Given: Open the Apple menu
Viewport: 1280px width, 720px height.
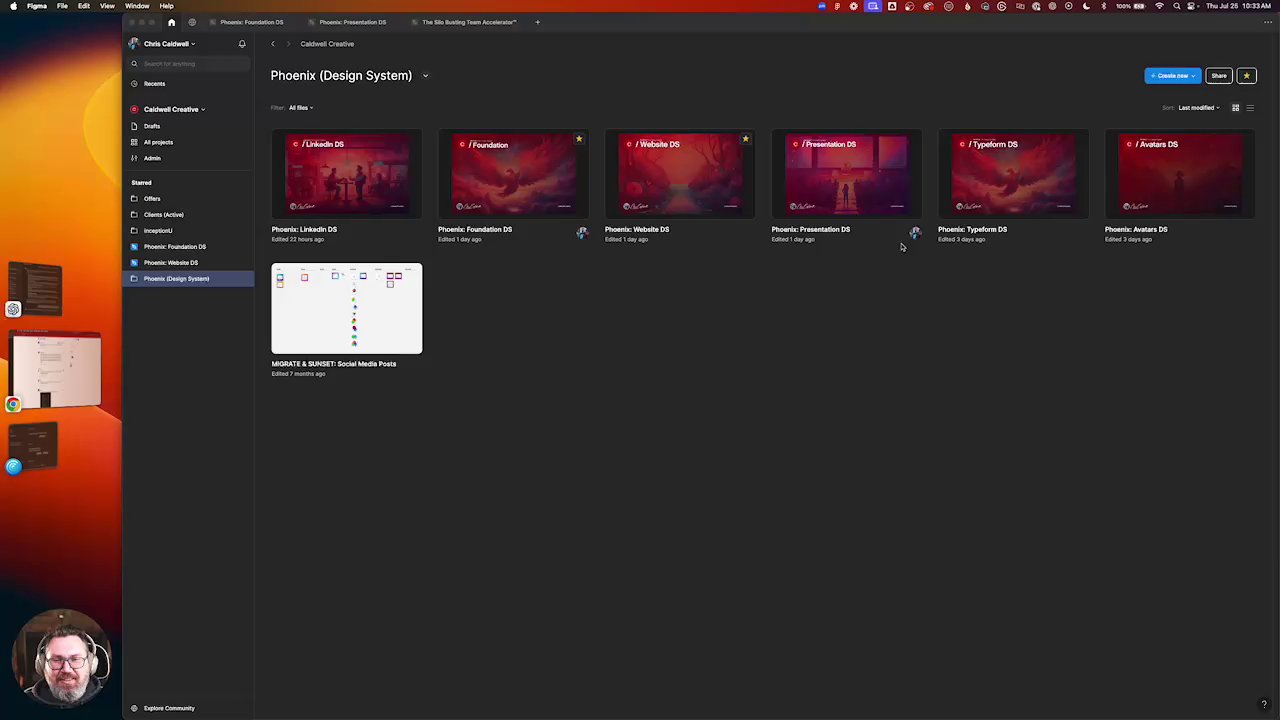Looking at the screenshot, I should tap(13, 6).
